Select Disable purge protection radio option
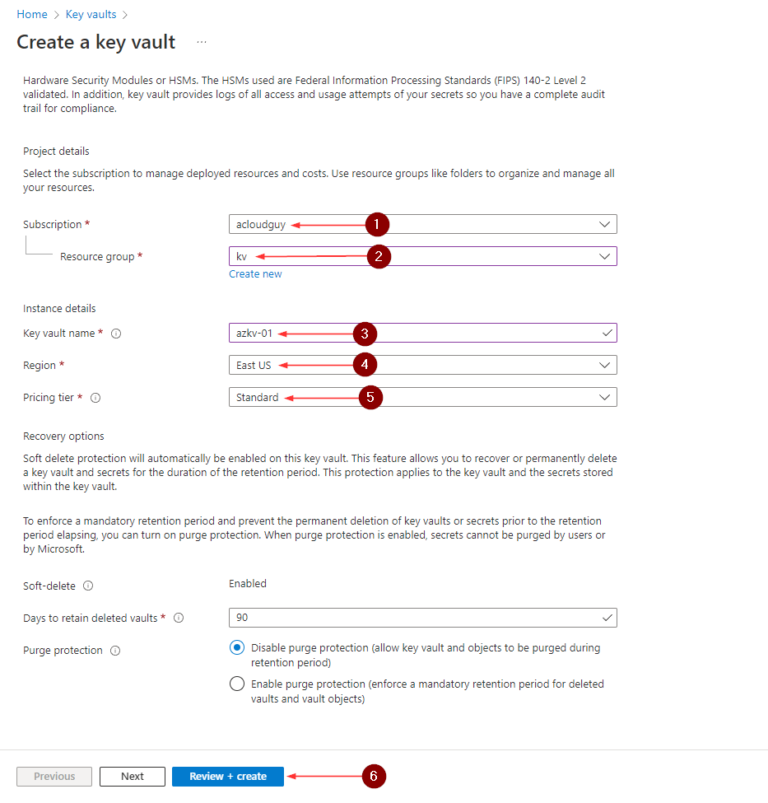The width and height of the screenshot is (768, 803). [237, 648]
